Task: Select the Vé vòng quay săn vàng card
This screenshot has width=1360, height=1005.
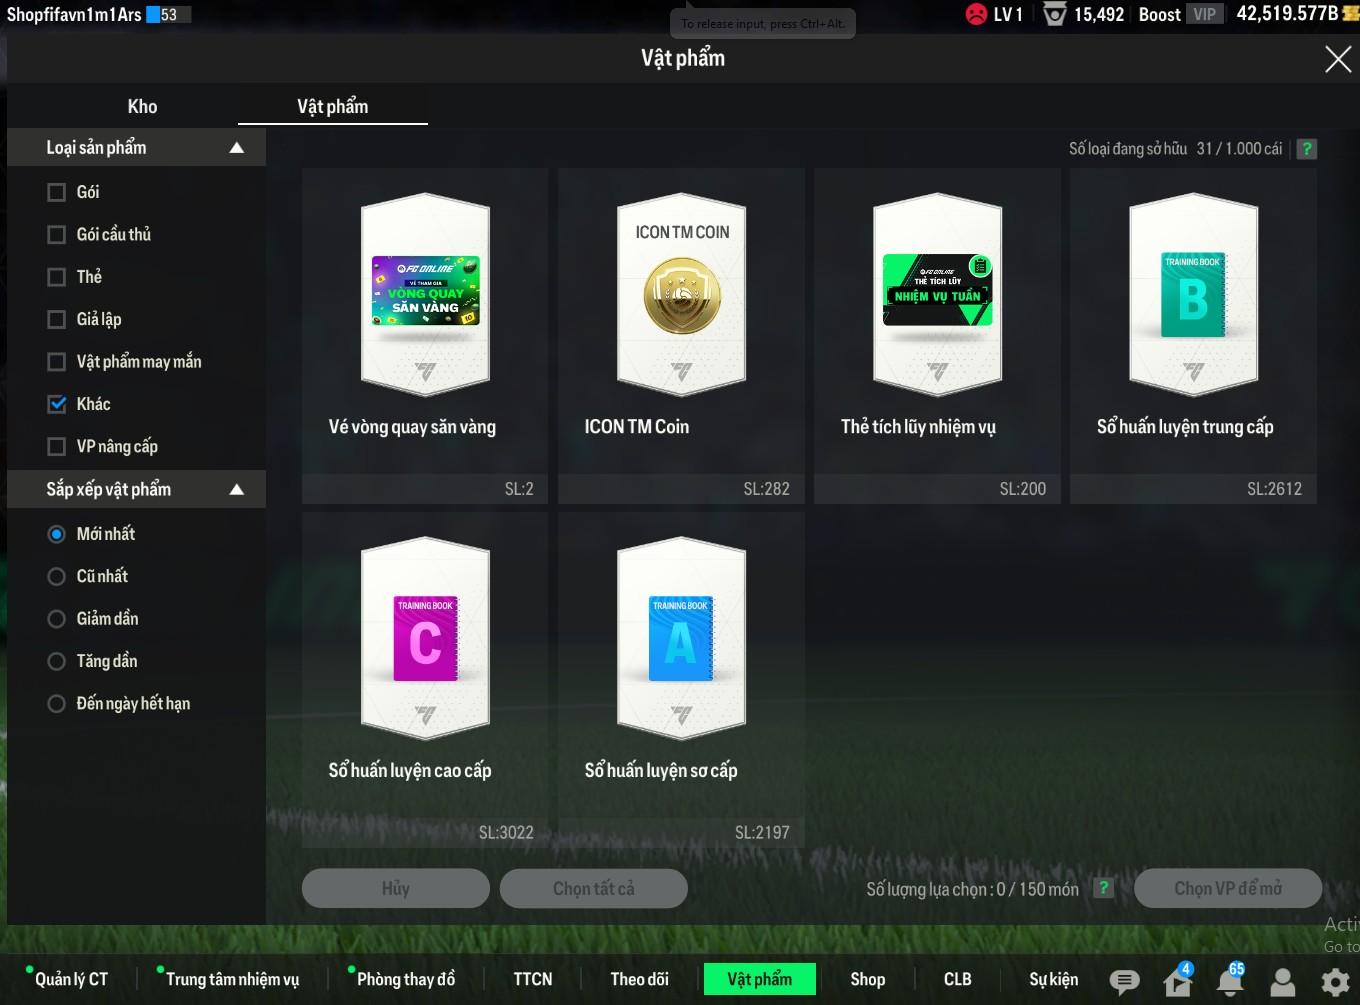Action: [x=425, y=335]
